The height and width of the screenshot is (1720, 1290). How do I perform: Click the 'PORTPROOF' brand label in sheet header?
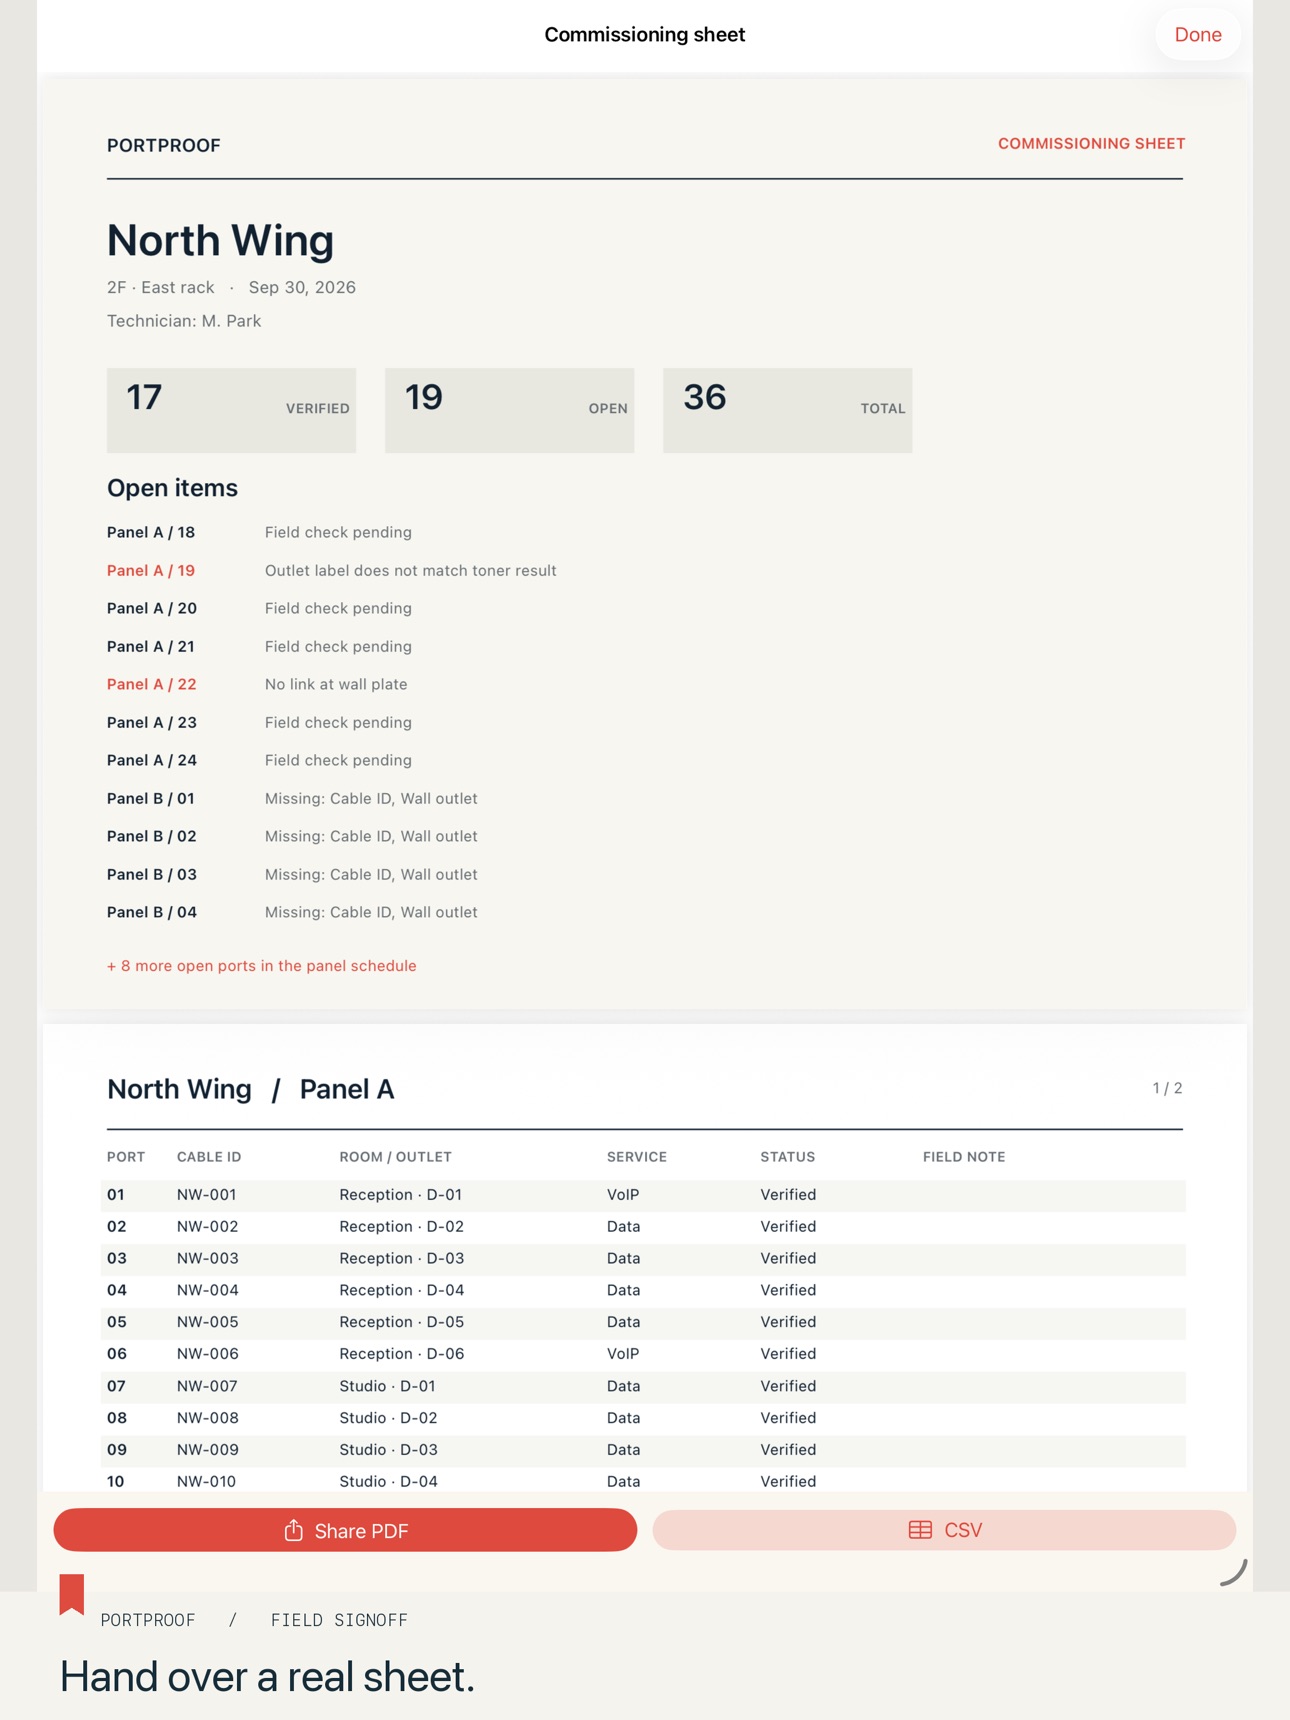(164, 146)
